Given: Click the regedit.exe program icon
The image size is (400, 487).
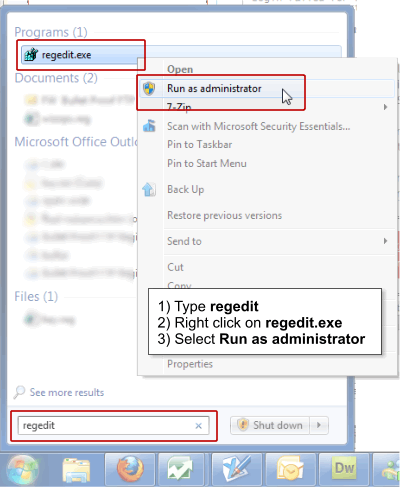Looking at the screenshot, I should tap(31, 55).
